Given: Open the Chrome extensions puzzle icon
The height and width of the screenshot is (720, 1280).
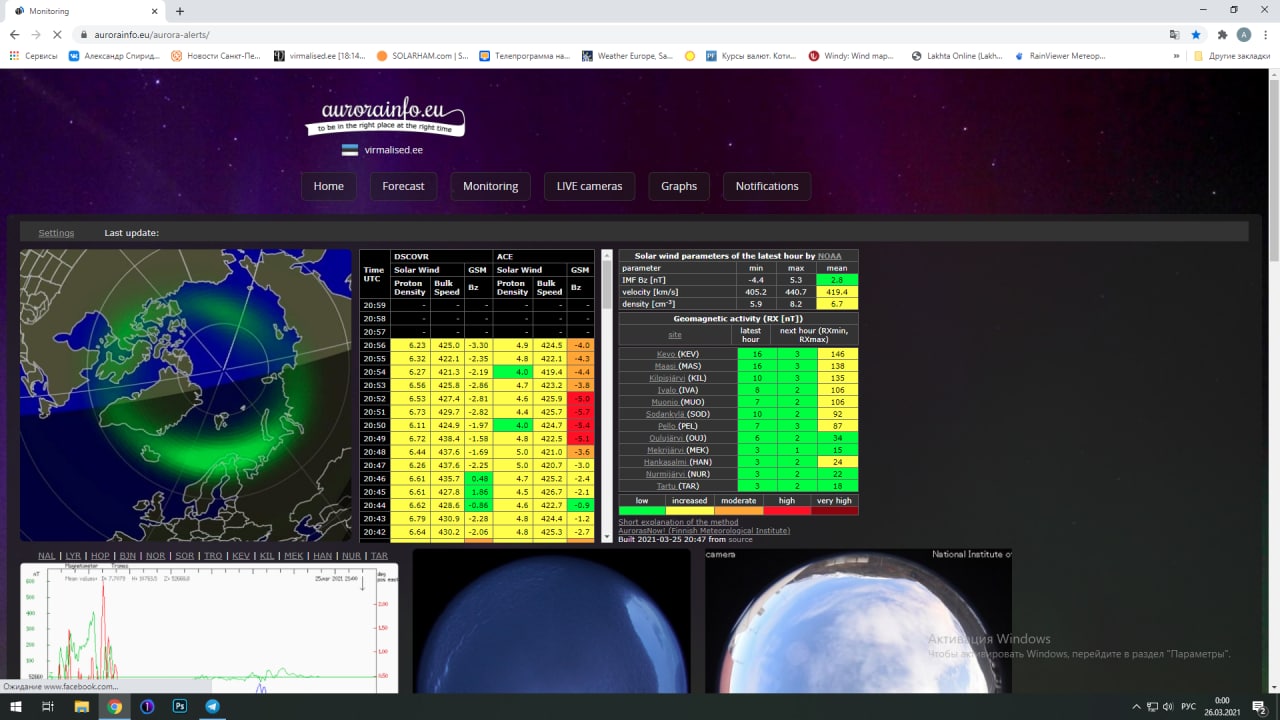Looking at the screenshot, I should (1222, 34).
